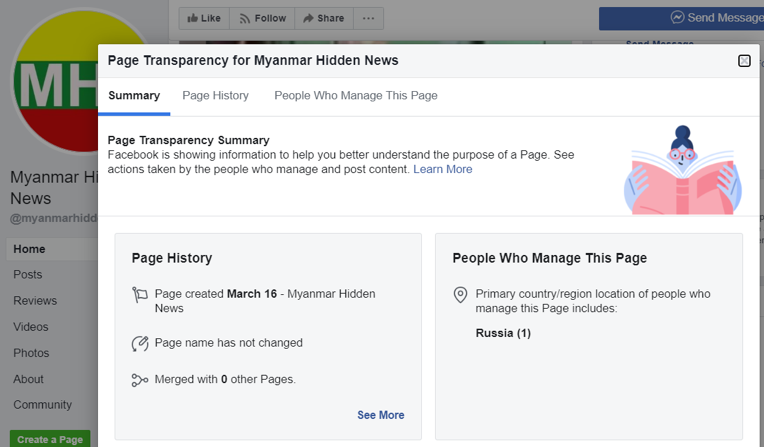The width and height of the screenshot is (764, 447).
Task: Click the Russia (1) location text
Action: tap(503, 333)
